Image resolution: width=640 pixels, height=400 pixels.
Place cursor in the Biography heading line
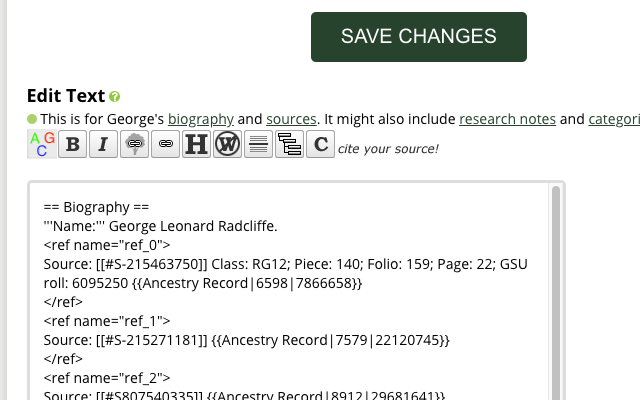point(96,207)
